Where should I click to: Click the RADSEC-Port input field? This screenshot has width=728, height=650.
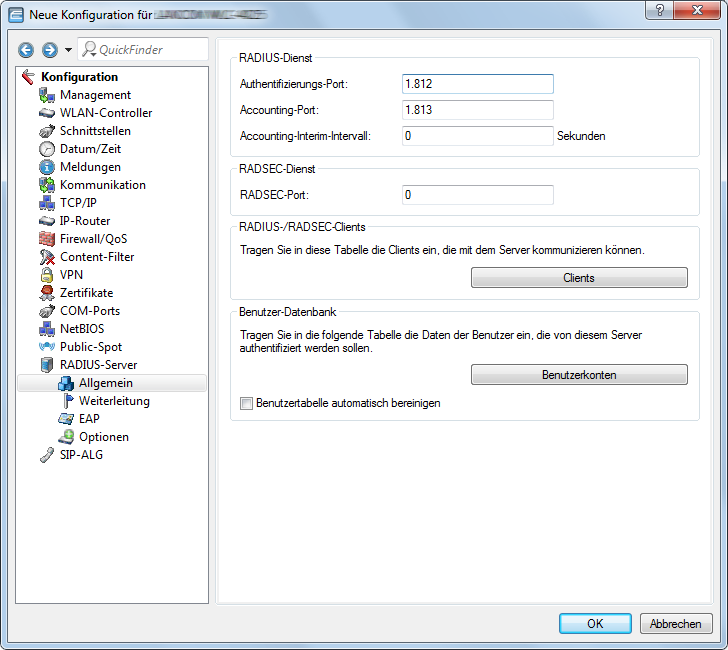477,195
